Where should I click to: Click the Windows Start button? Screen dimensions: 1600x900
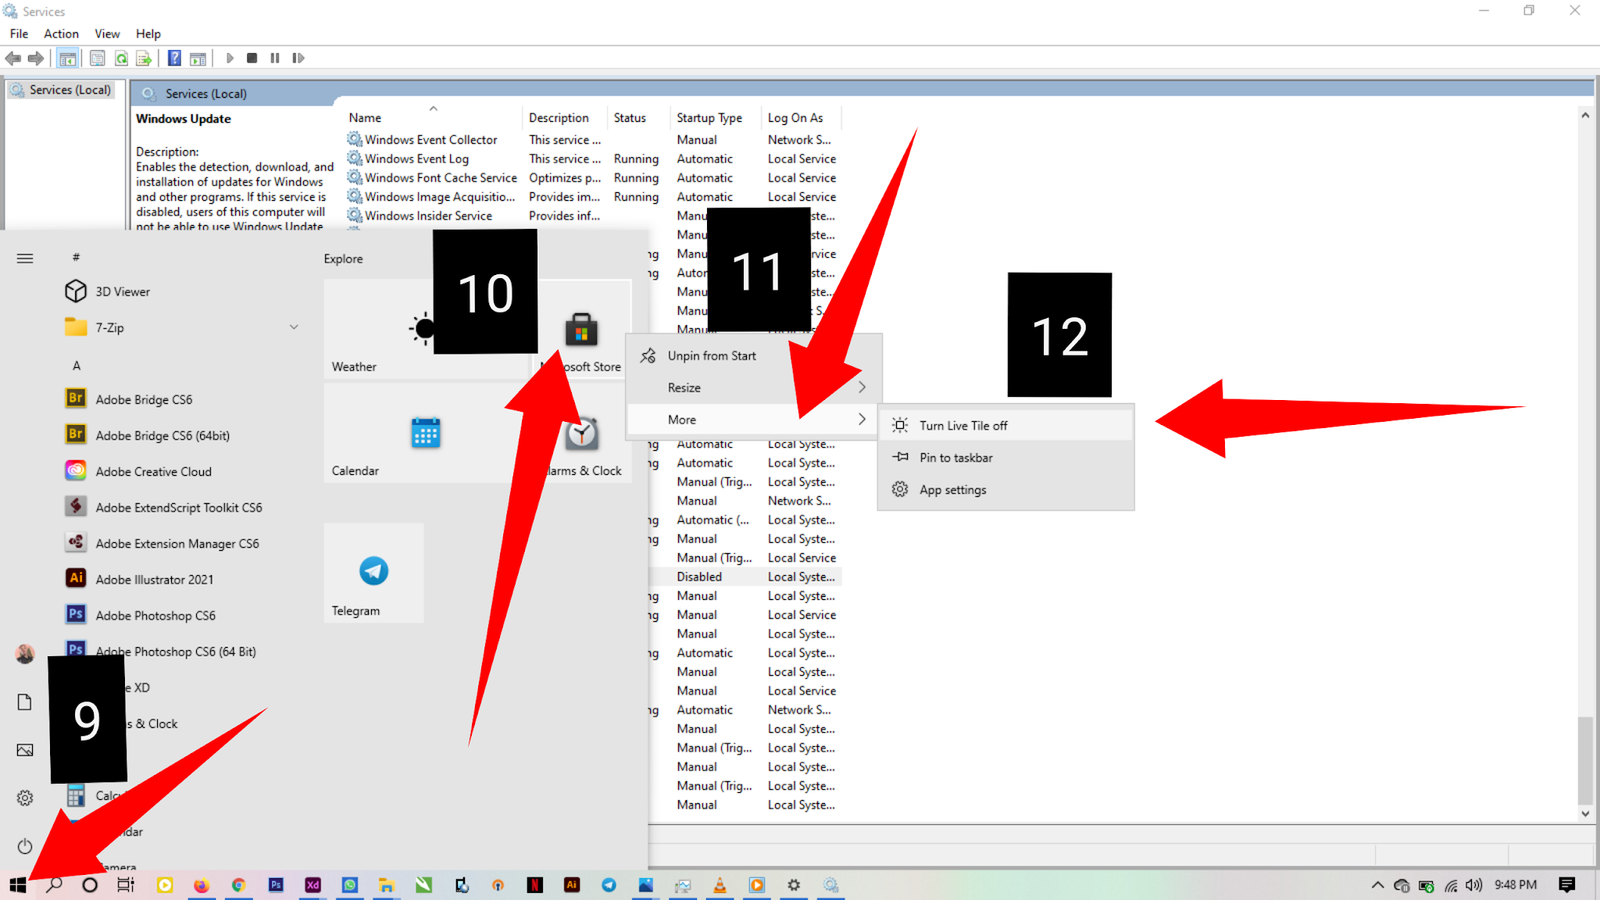pos(18,885)
